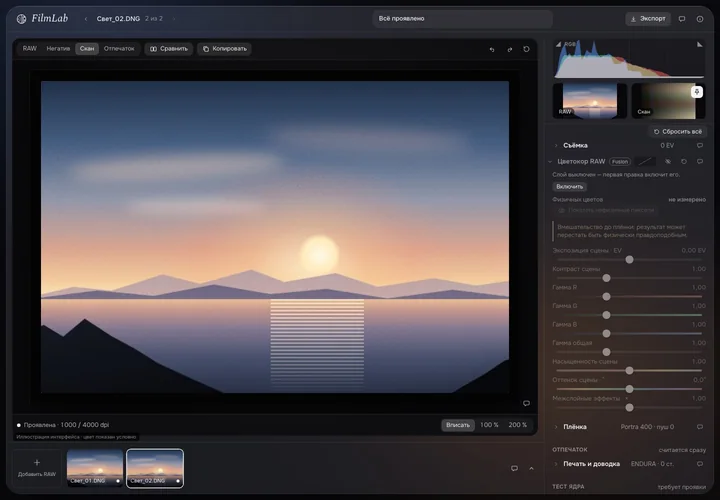The image size is (720, 500).
Task: Expand the Съёмка section
Action: (x=556, y=146)
